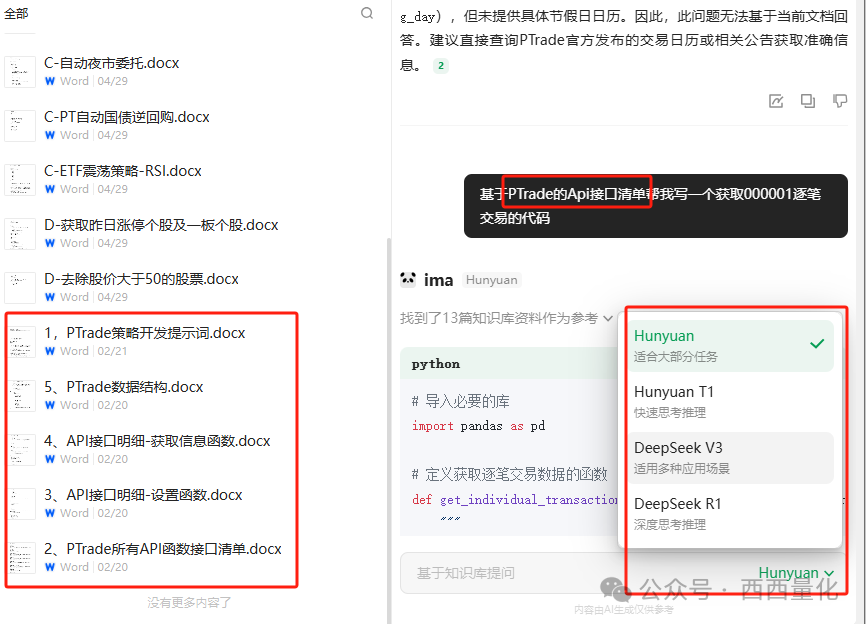
Task: Click Word icon under 5、PTrade数据结构.docx
Action: [x=50, y=405]
